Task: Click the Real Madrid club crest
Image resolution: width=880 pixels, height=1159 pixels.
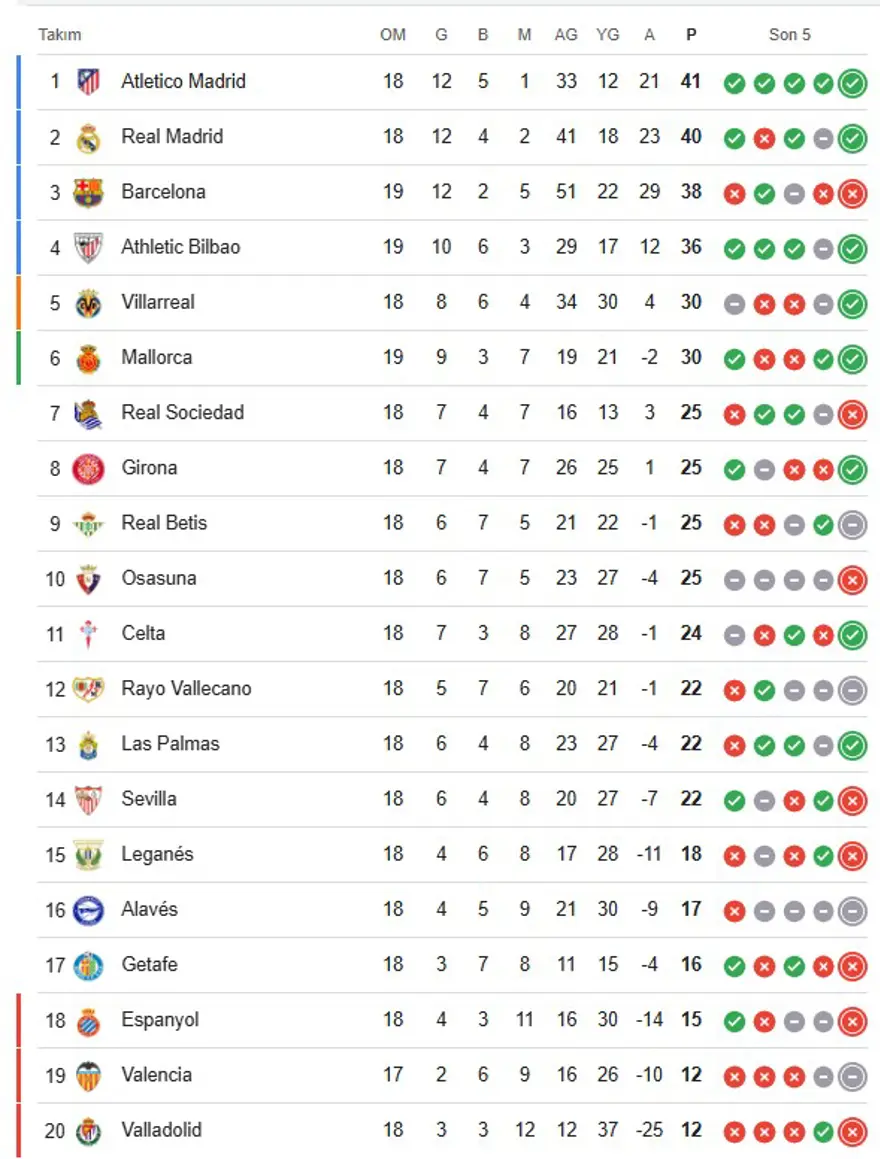Action: (88, 137)
